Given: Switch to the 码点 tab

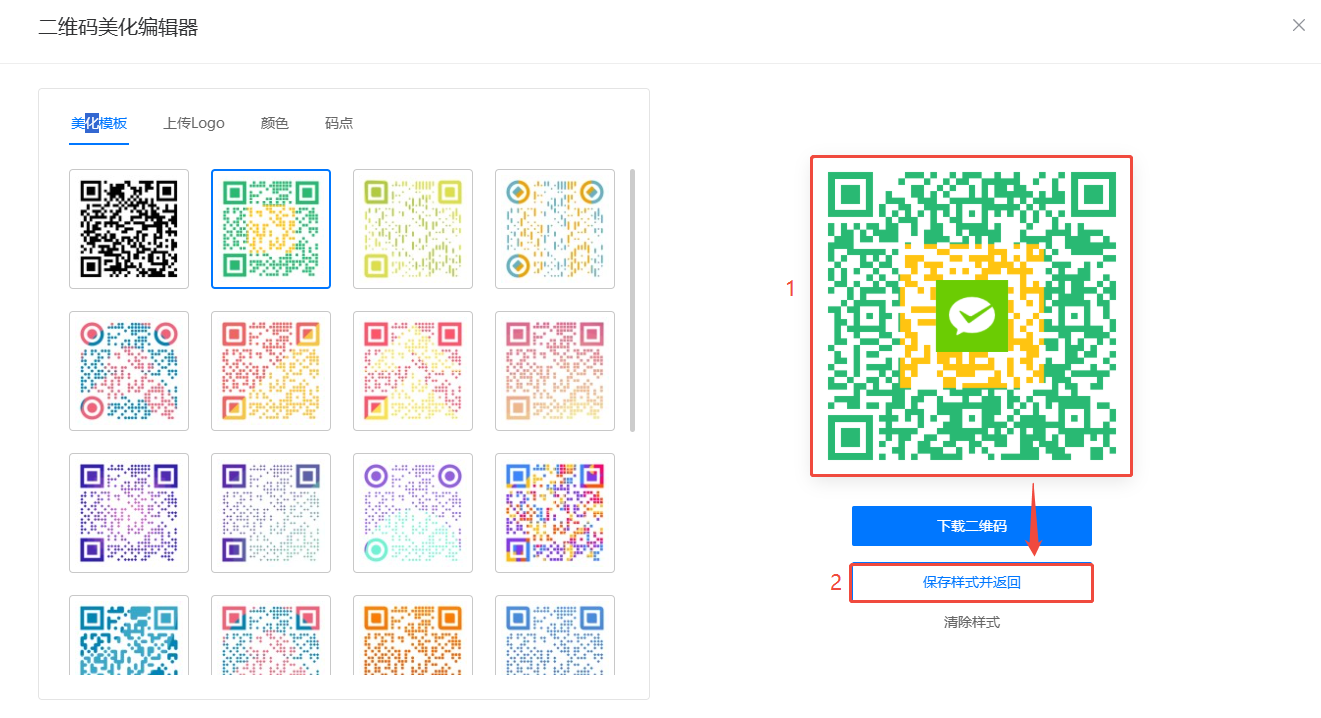Looking at the screenshot, I should pyautogui.click(x=339, y=124).
